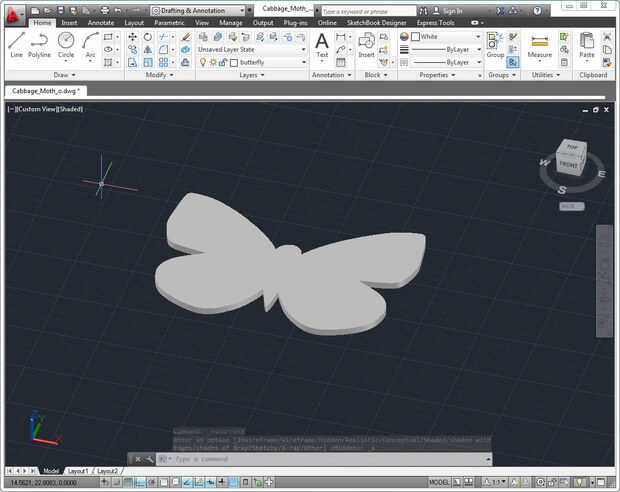
Task: Click the Cut icon in Clipboard panel
Action: [607, 37]
